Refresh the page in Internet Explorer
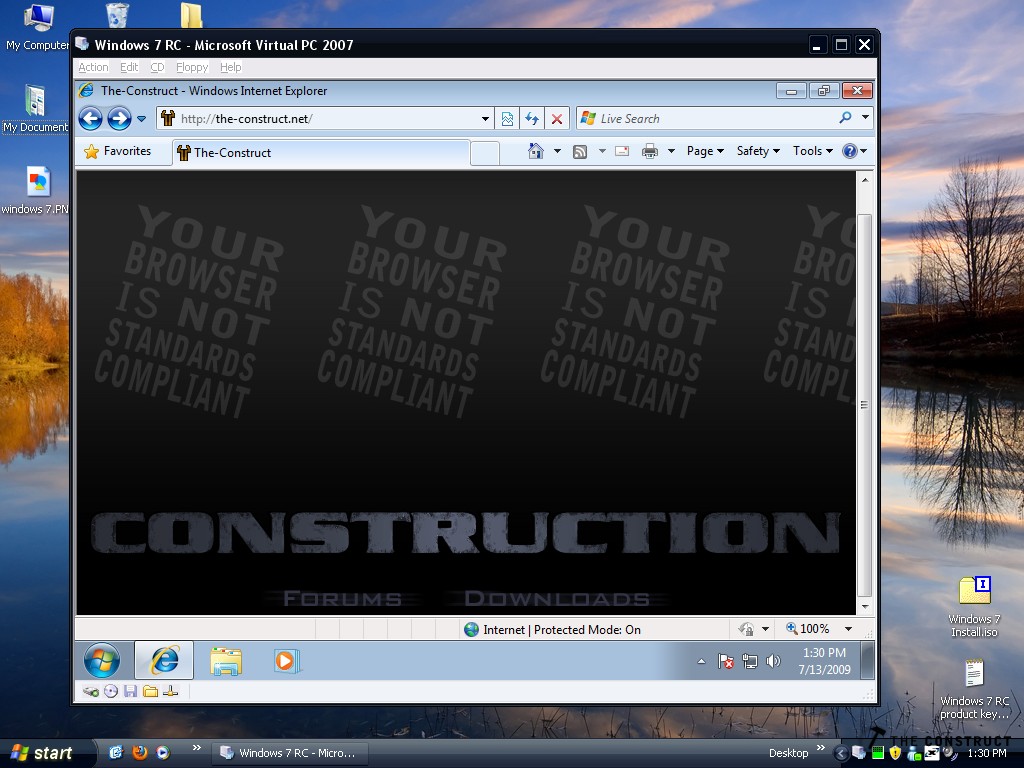The height and width of the screenshot is (768, 1024). coord(532,119)
